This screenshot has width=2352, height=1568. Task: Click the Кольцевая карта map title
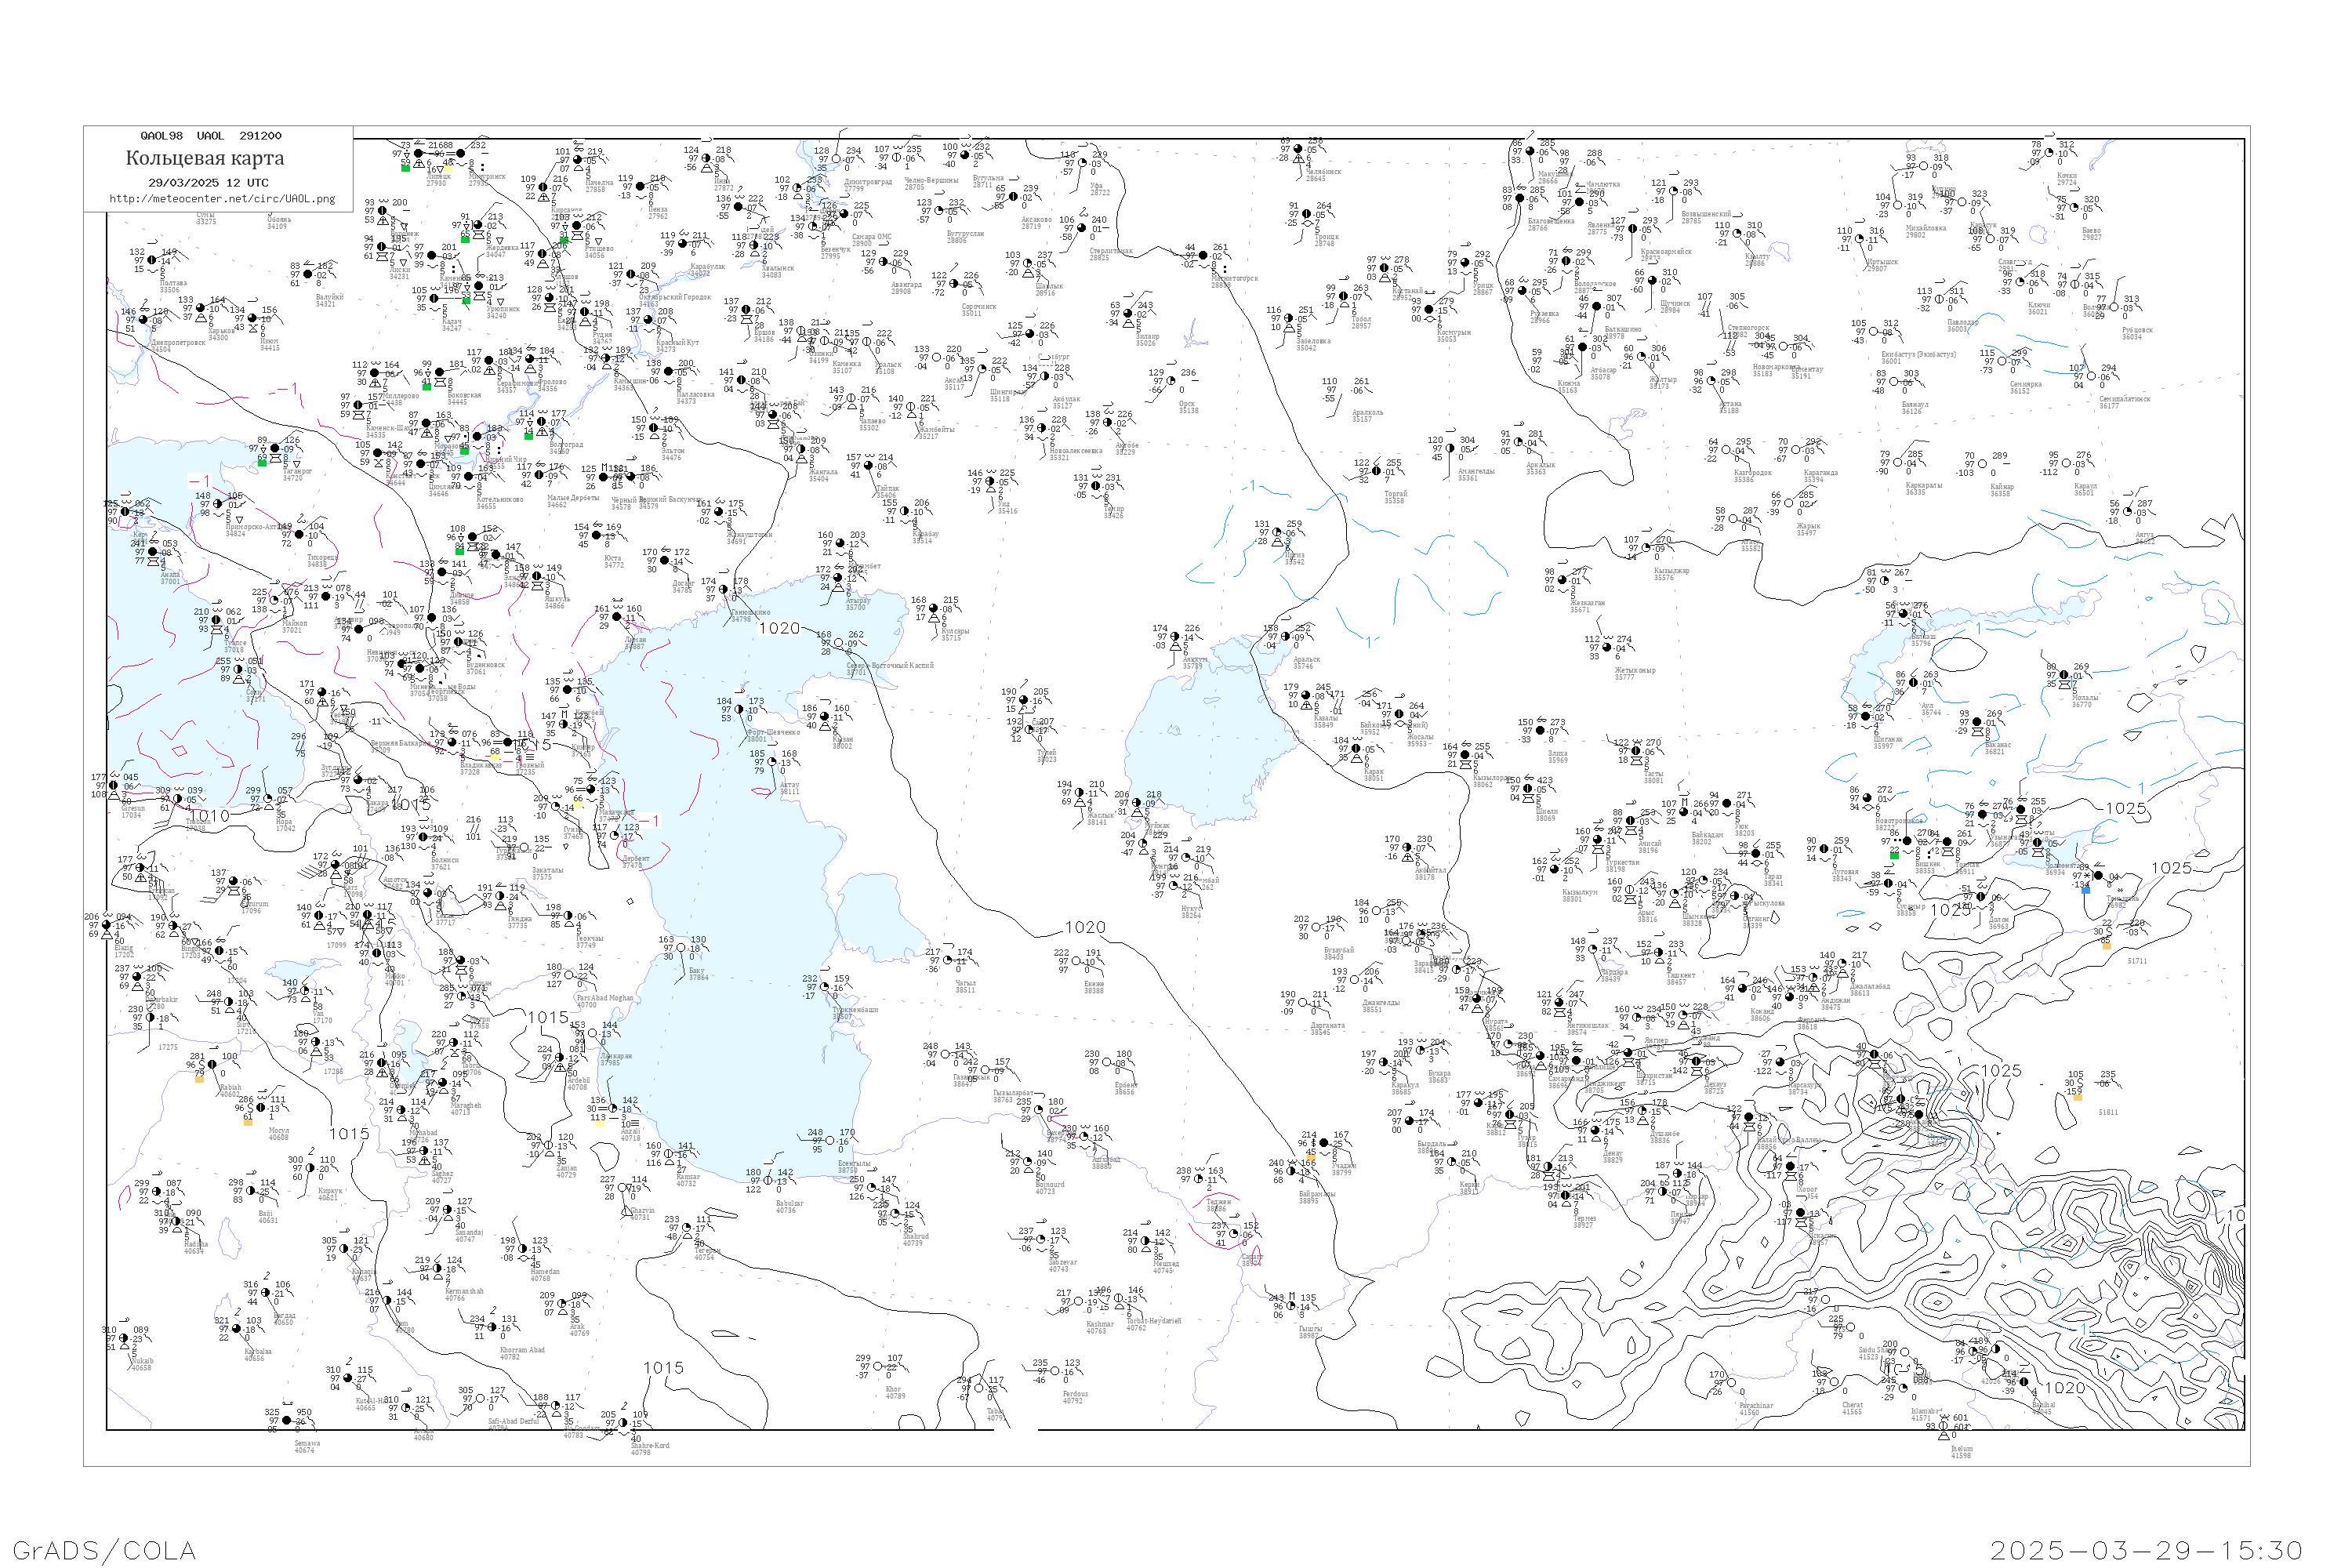point(205,158)
